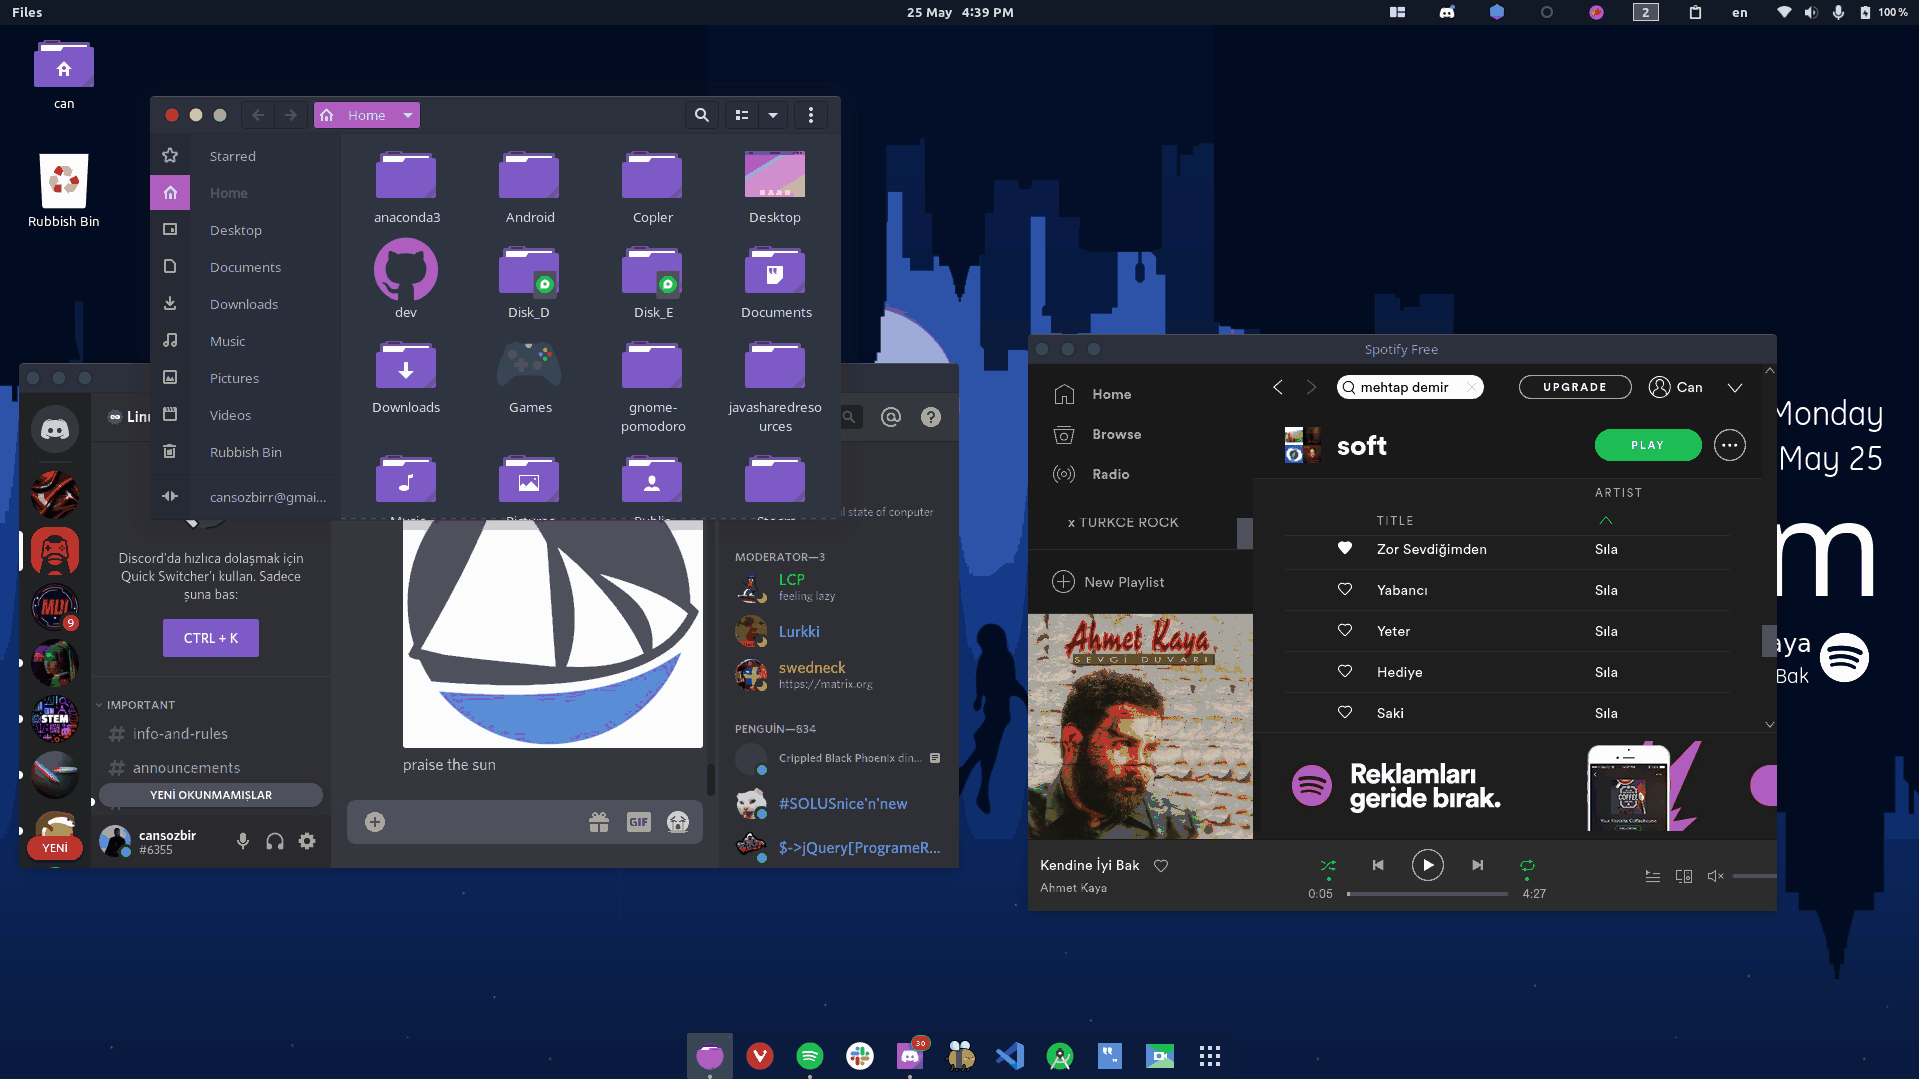The width and height of the screenshot is (1919, 1079).
Task: Click the devices available icon in Spotify
Action: (1684, 875)
